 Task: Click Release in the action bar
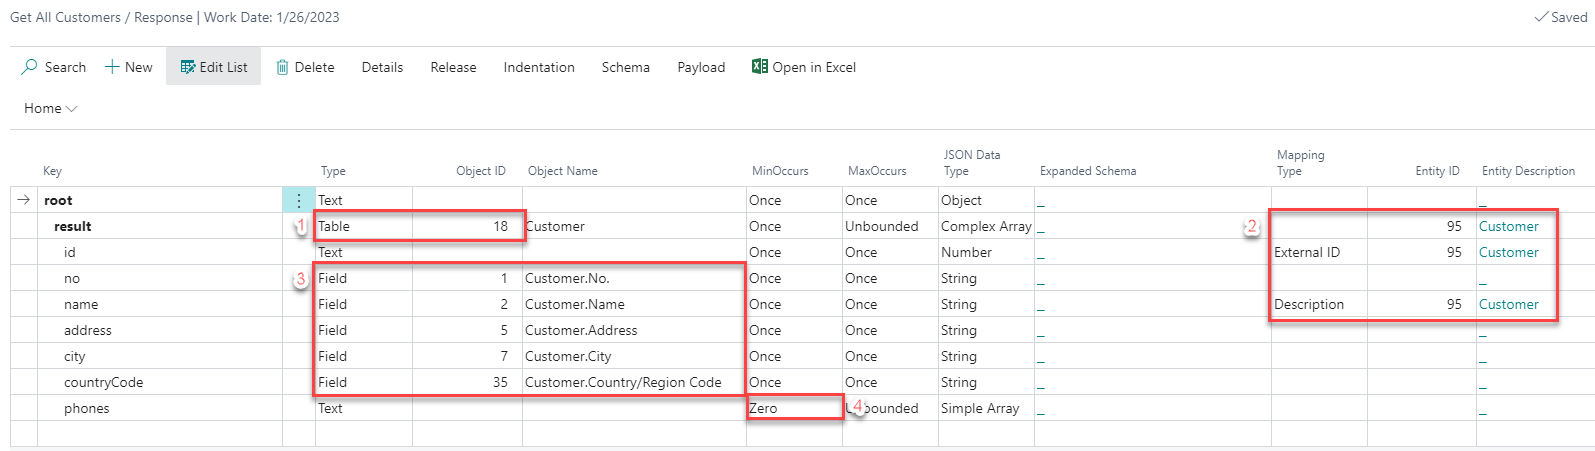(453, 67)
